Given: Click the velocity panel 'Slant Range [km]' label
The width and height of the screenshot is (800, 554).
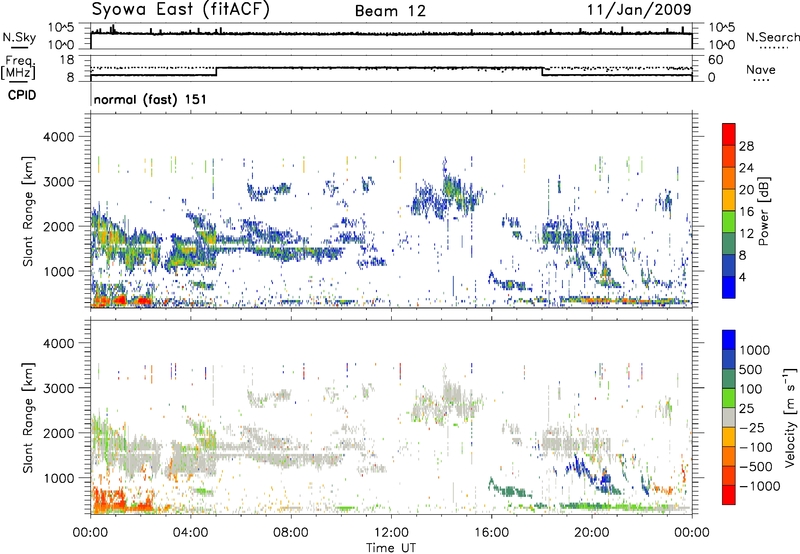Looking at the screenshot, I should click(28, 417).
